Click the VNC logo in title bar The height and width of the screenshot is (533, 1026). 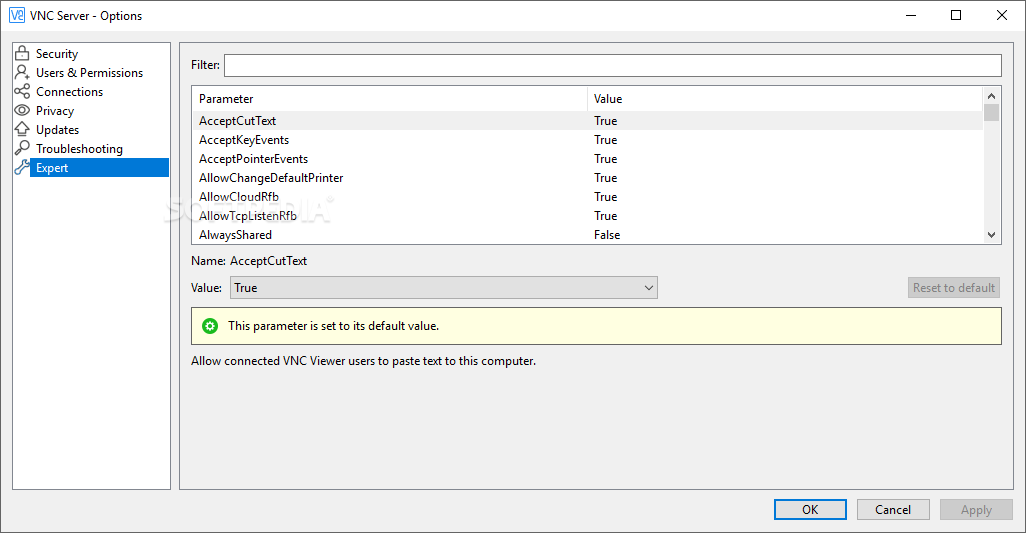click(17, 16)
